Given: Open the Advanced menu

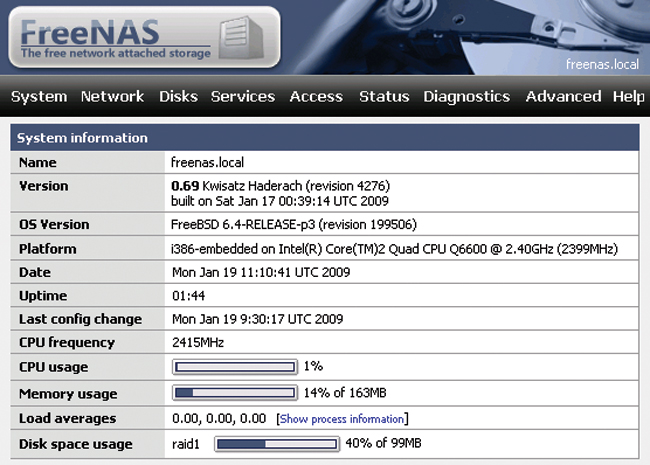Looking at the screenshot, I should (x=563, y=97).
